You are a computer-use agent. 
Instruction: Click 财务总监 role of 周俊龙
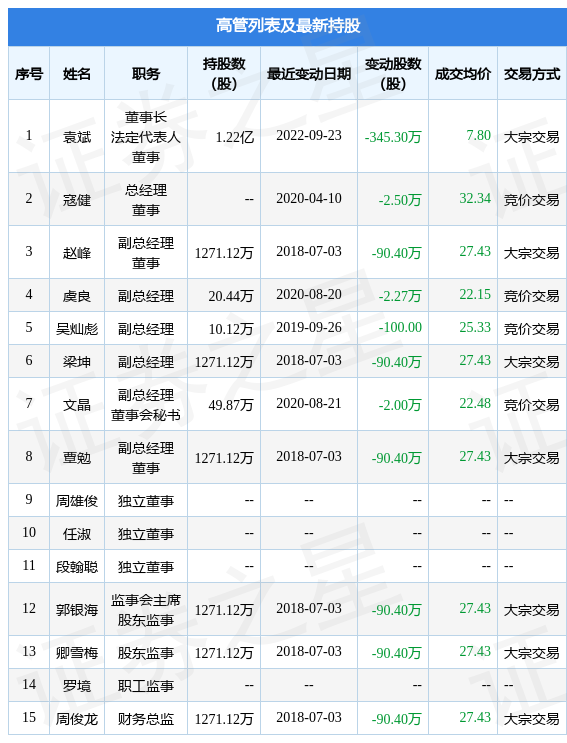click(x=146, y=719)
